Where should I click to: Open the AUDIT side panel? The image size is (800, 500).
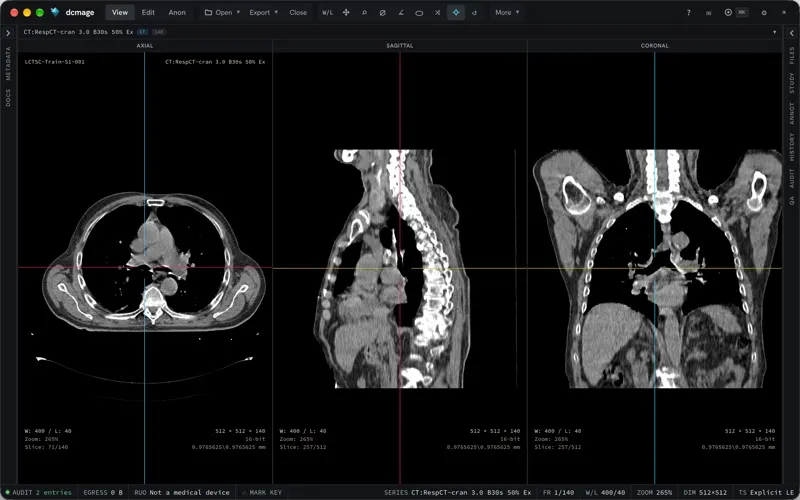pyautogui.click(x=791, y=178)
